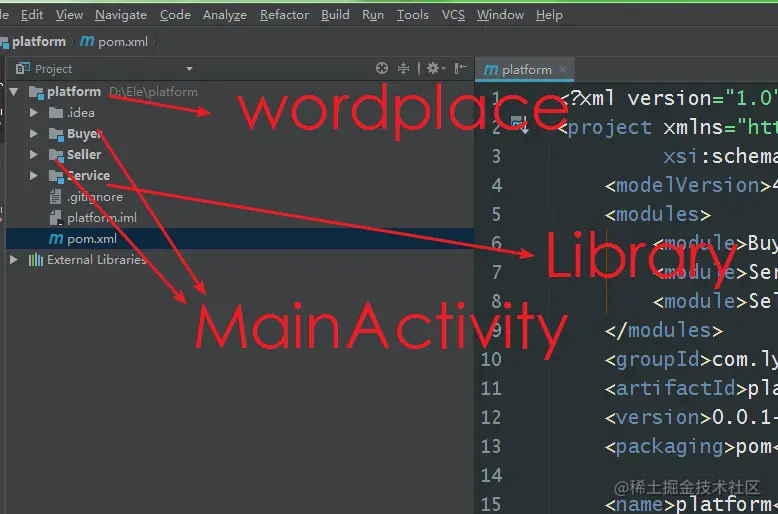Open the Window menu
Viewport: 778px width, 514px height.
[x=500, y=15]
